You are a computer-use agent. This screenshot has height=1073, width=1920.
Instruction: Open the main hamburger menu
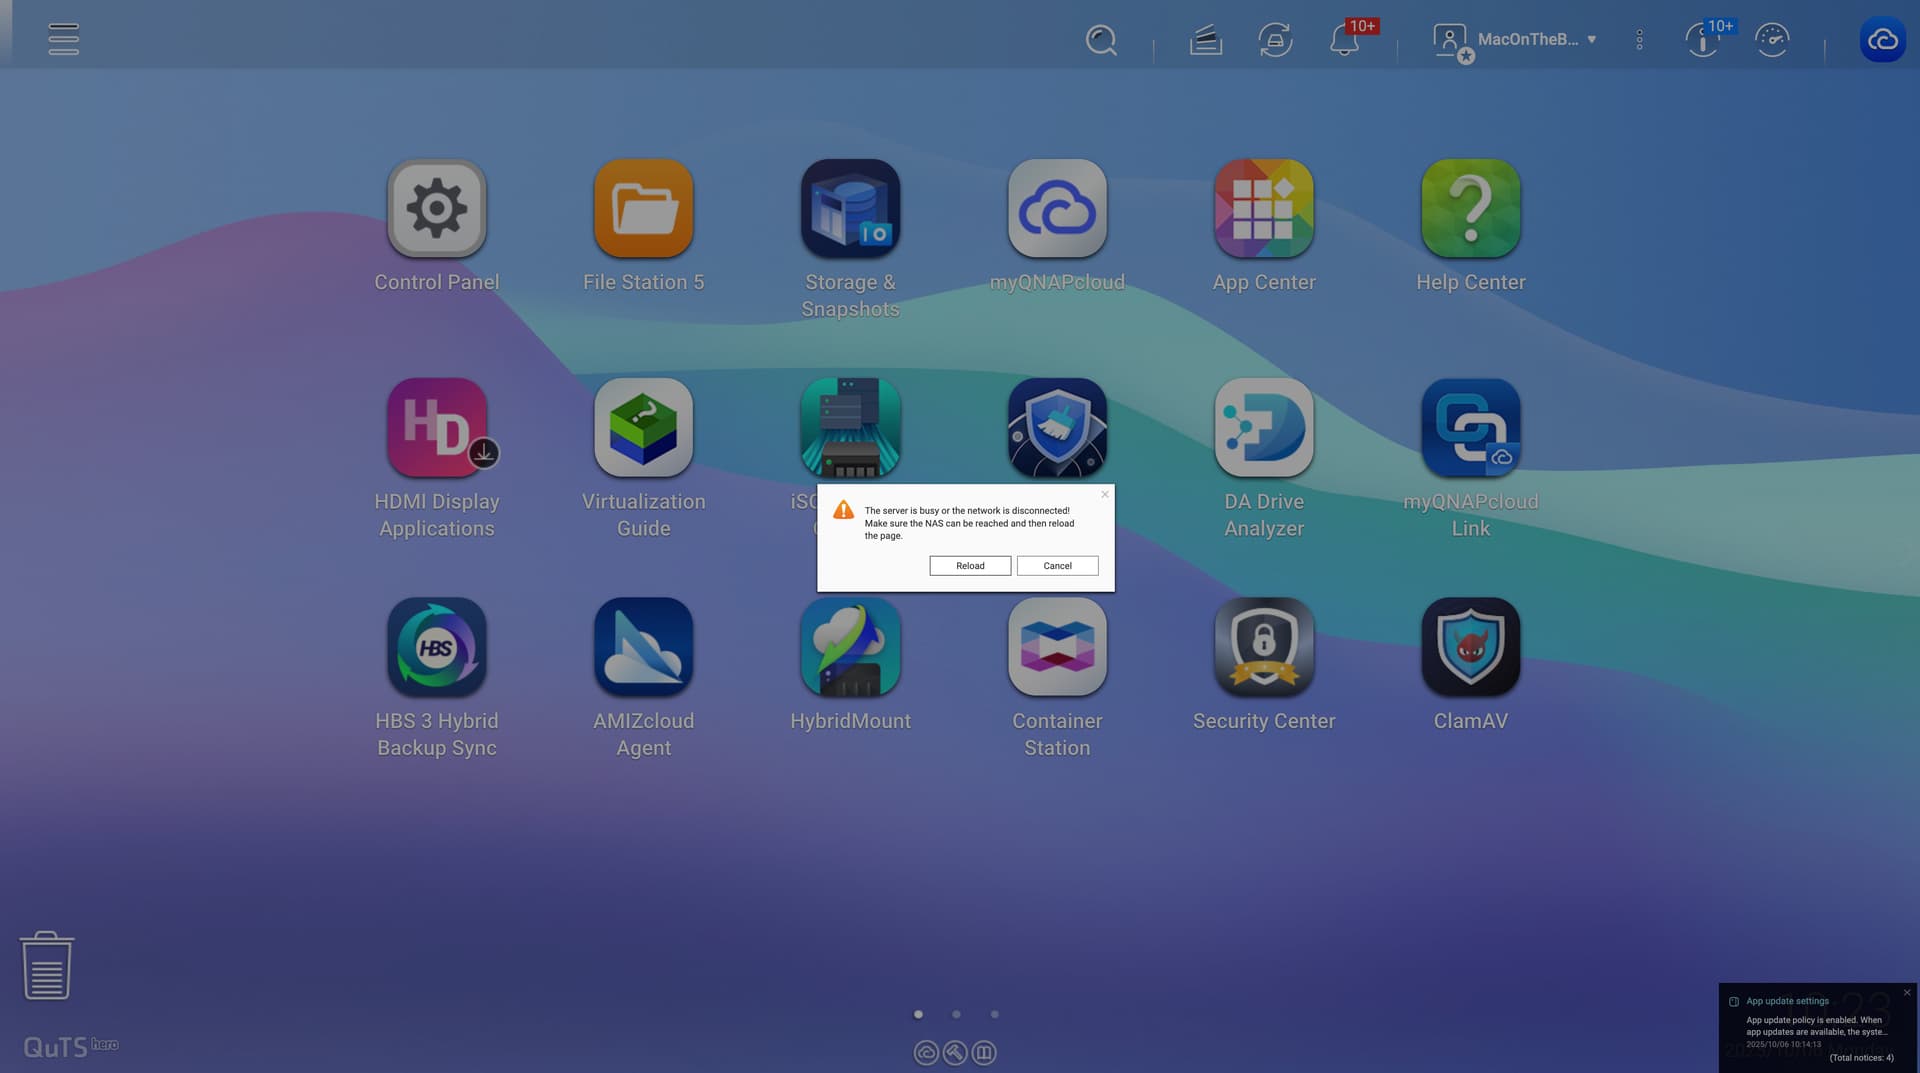[63, 39]
